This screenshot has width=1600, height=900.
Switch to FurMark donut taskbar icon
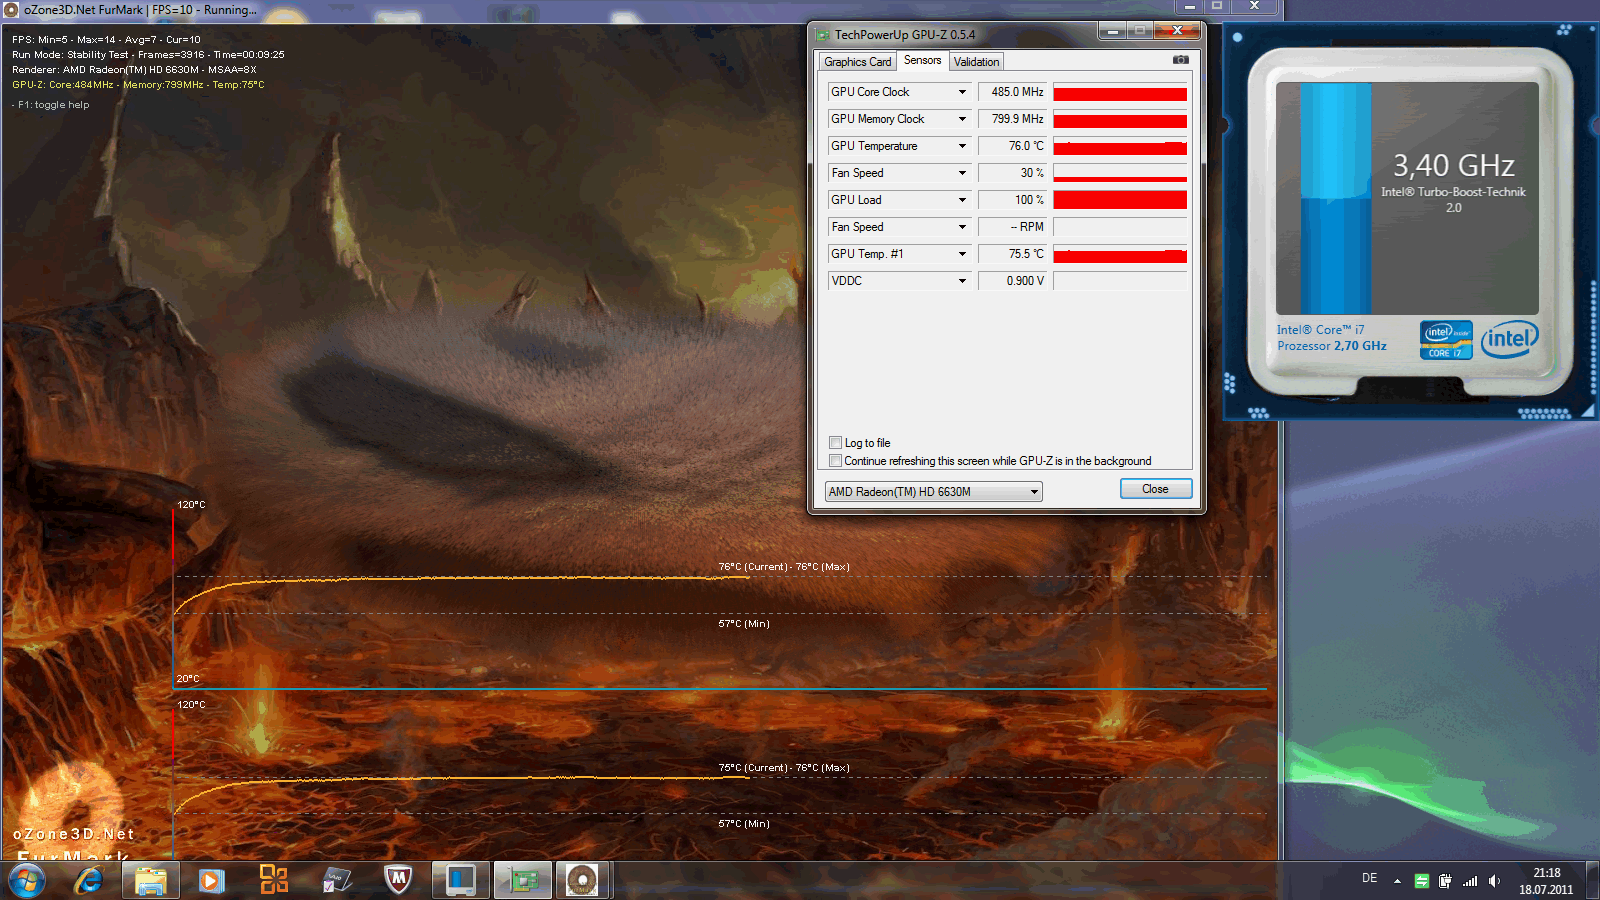pos(582,881)
